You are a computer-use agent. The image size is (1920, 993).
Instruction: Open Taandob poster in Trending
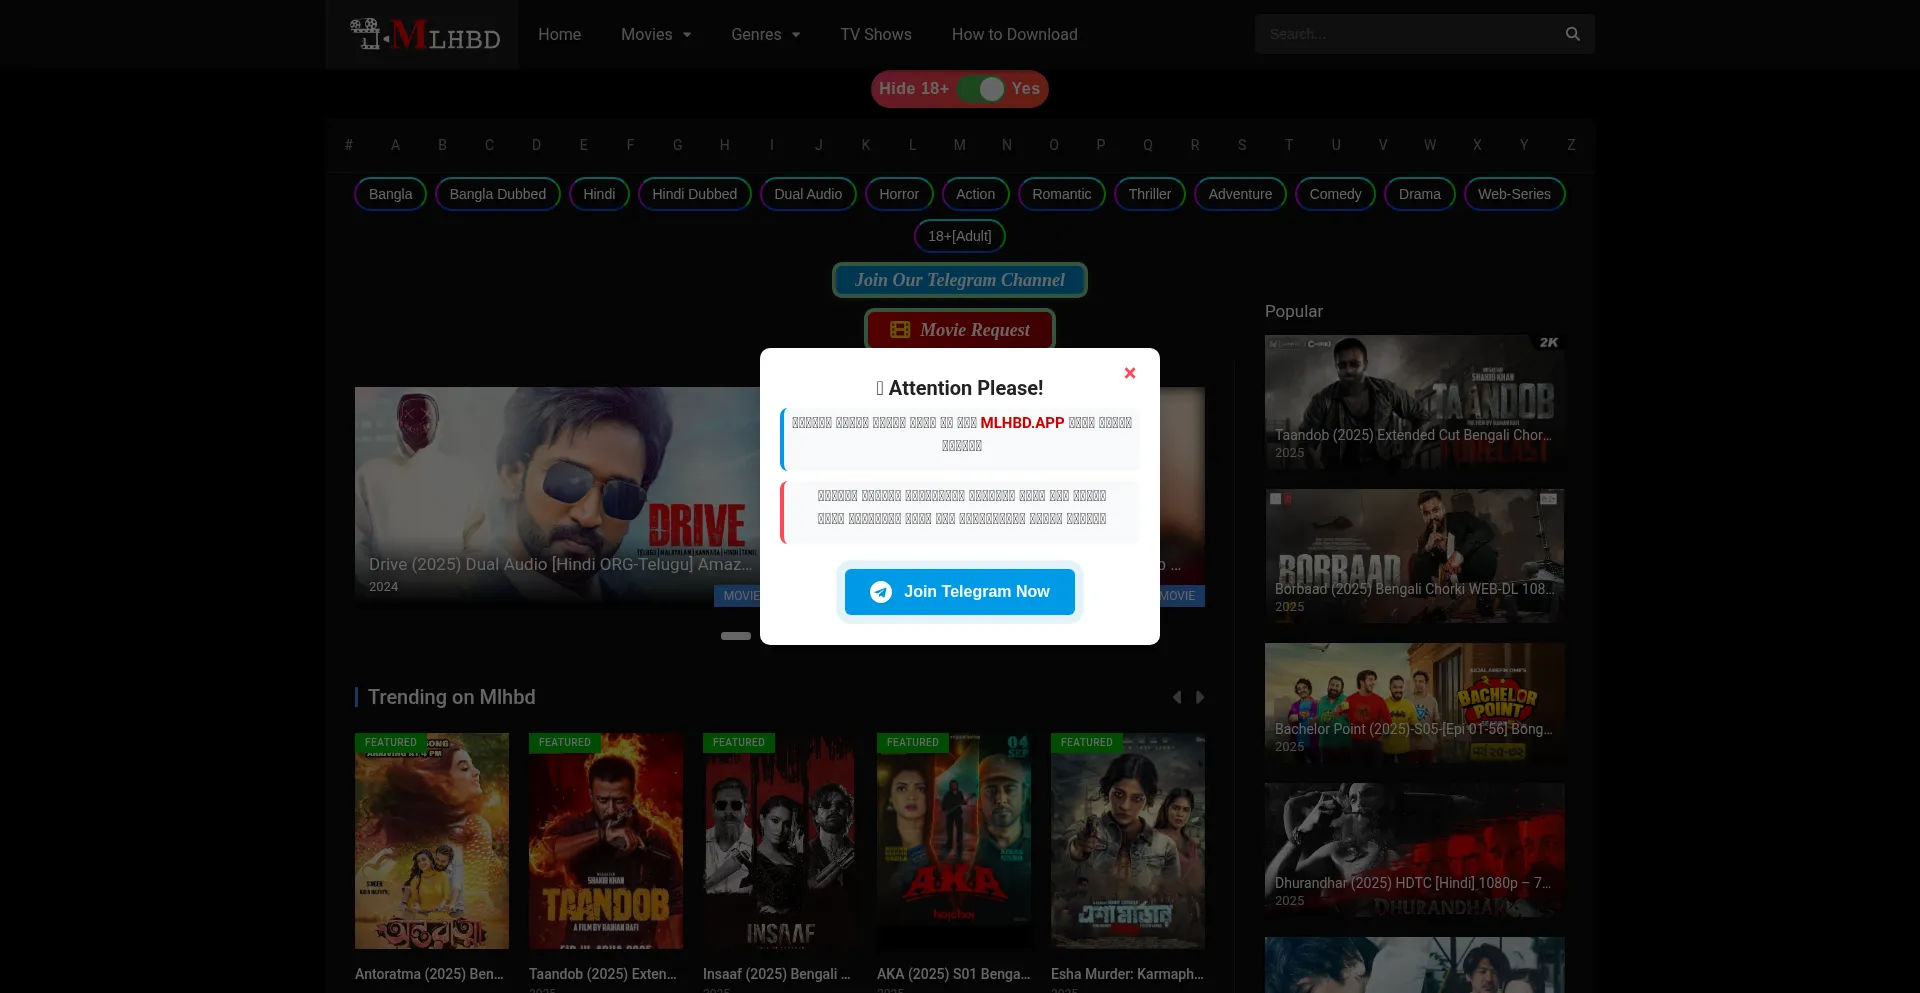606,841
